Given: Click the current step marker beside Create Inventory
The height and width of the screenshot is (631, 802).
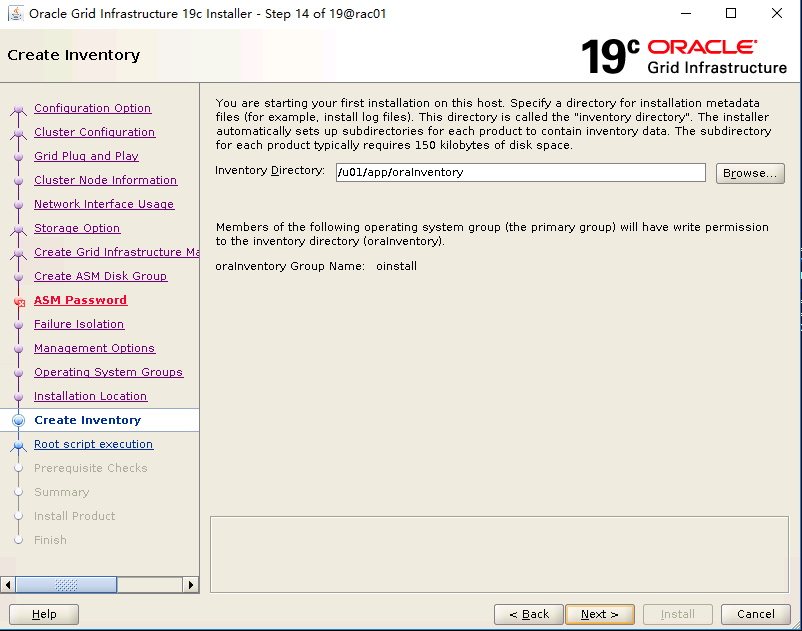Looking at the screenshot, I should (x=18, y=420).
